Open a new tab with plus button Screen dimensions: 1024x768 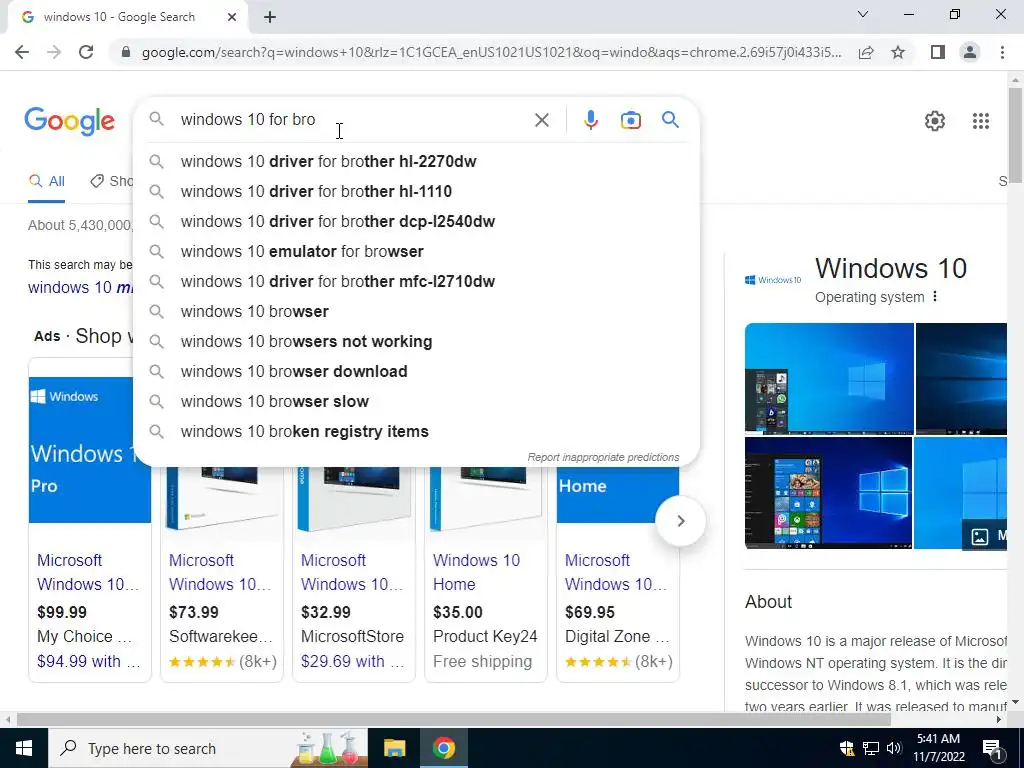pyautogui.click(x=270, y=18)
